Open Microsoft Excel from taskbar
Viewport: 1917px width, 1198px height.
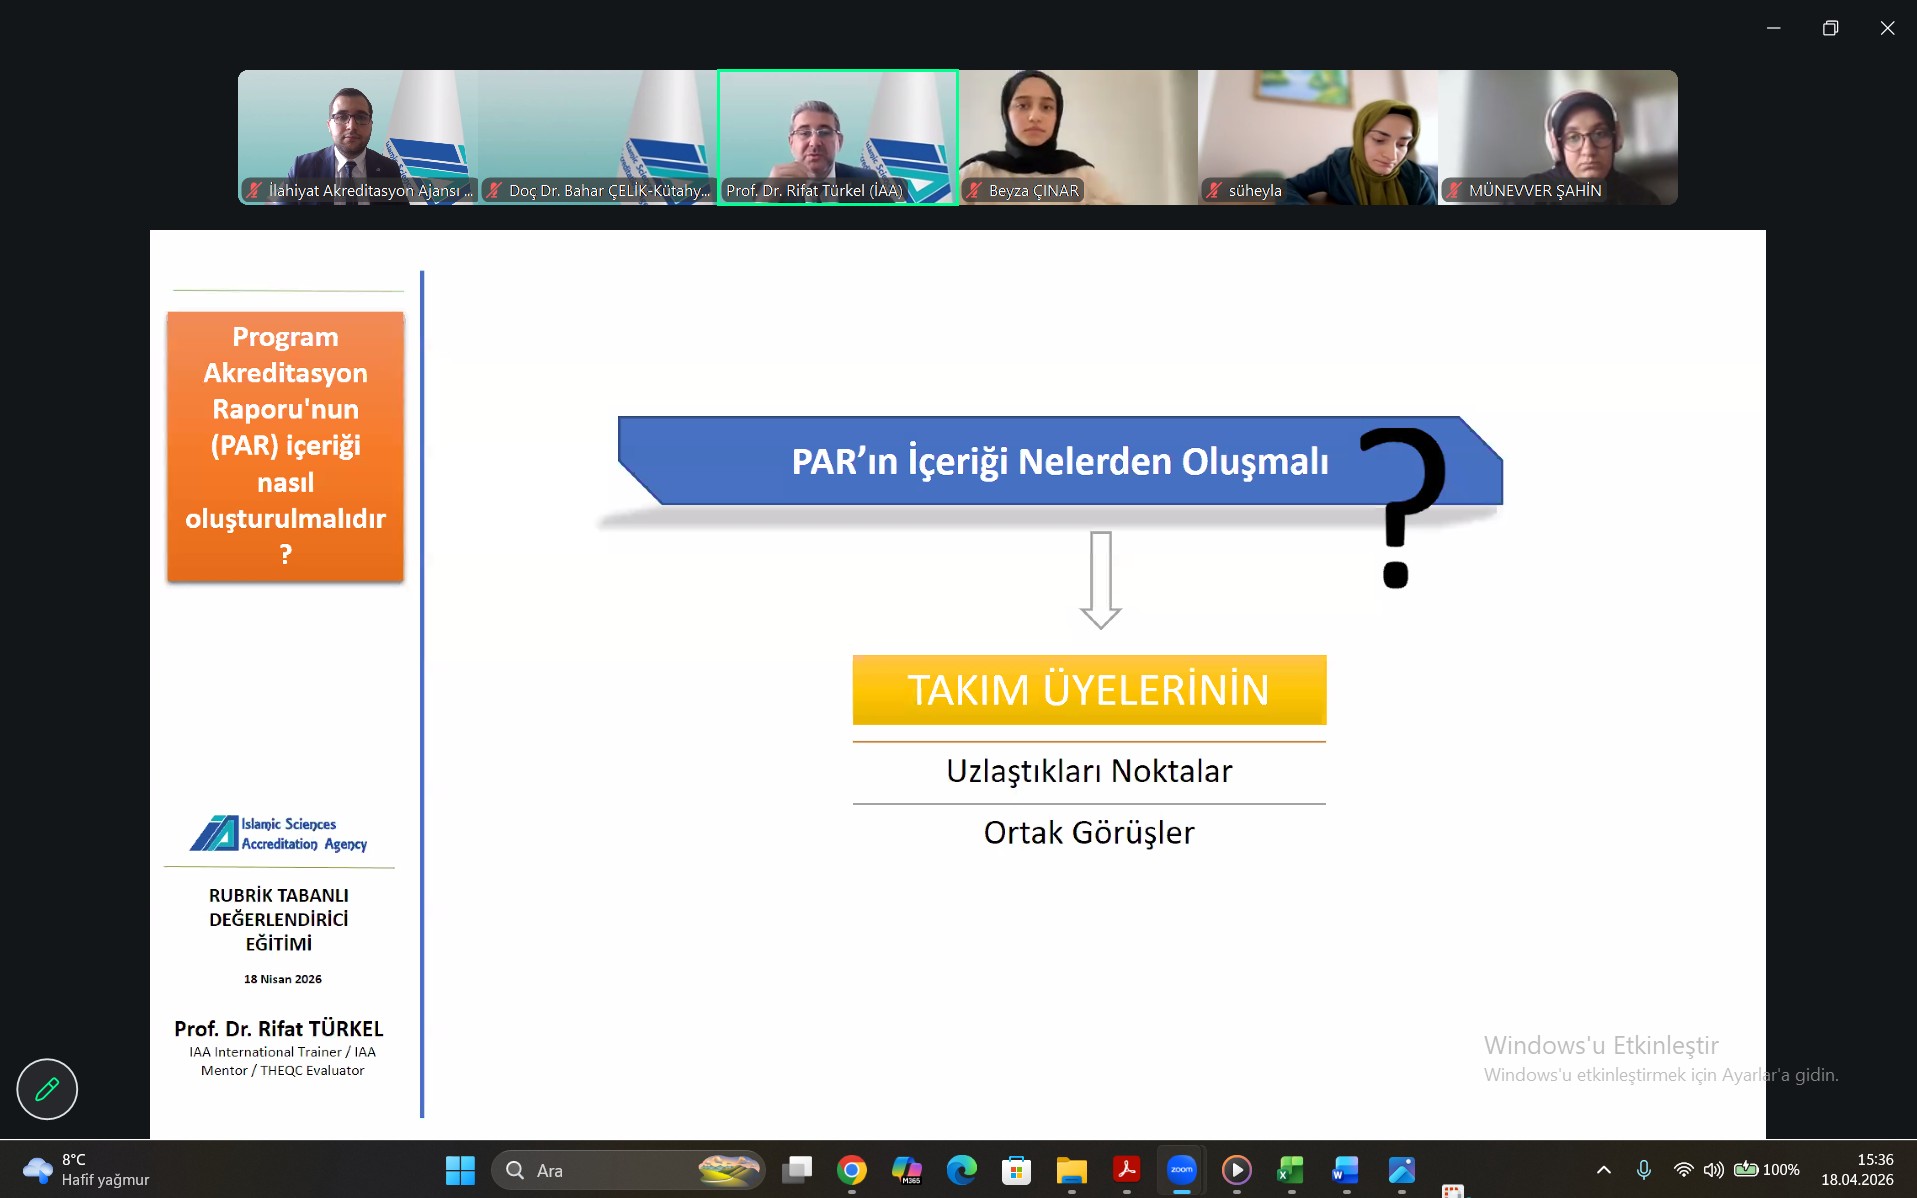tap(1291, 1169)
